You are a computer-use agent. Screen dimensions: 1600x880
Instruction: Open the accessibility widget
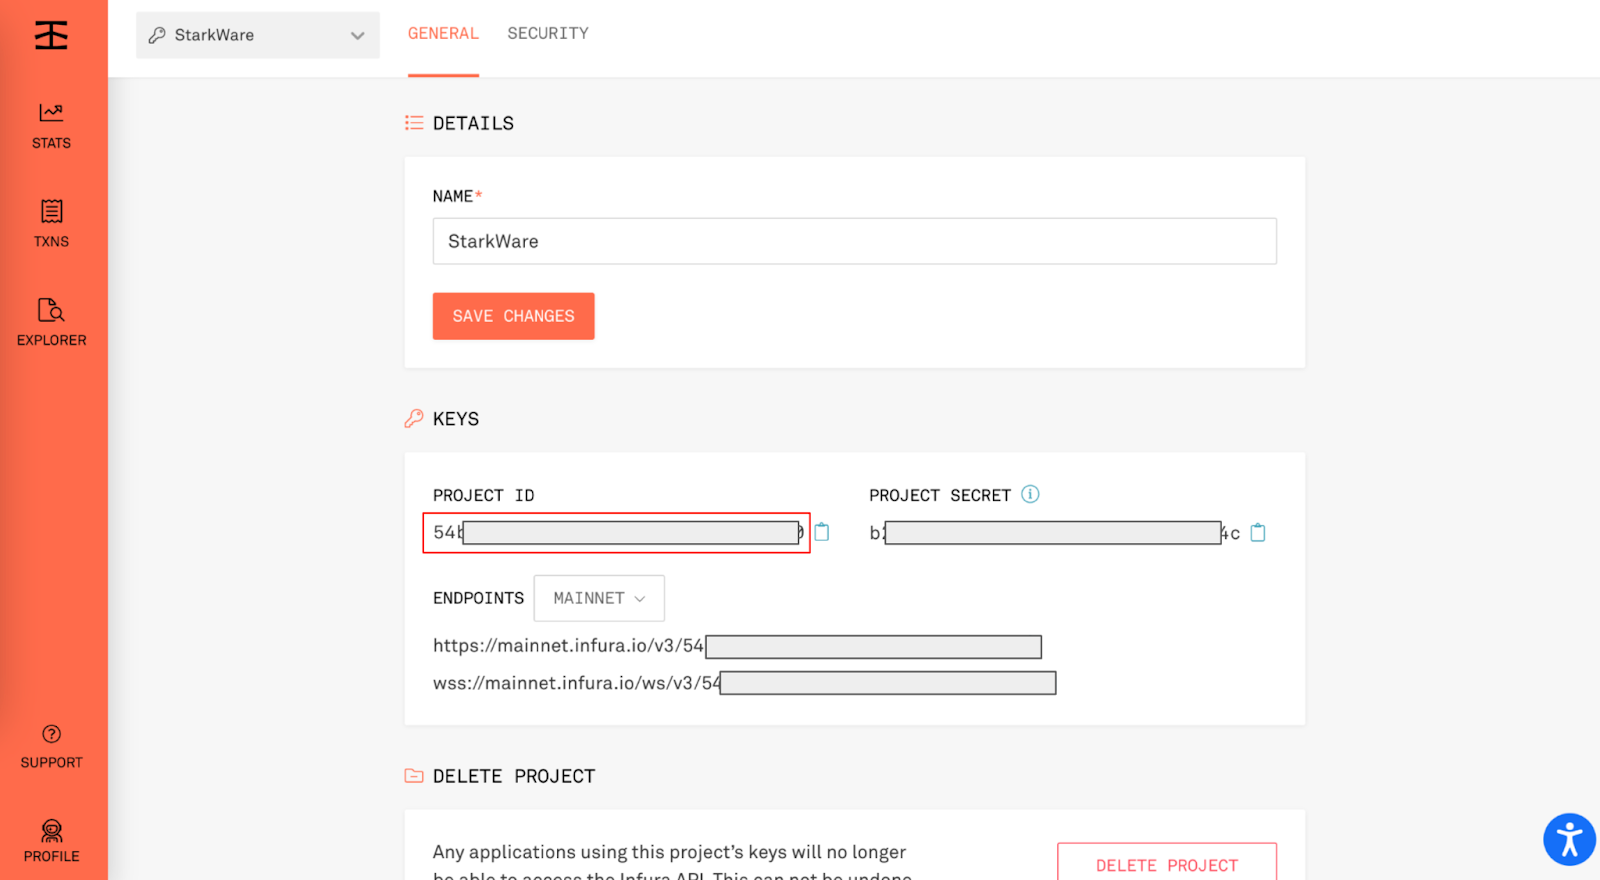[1569, 839]
